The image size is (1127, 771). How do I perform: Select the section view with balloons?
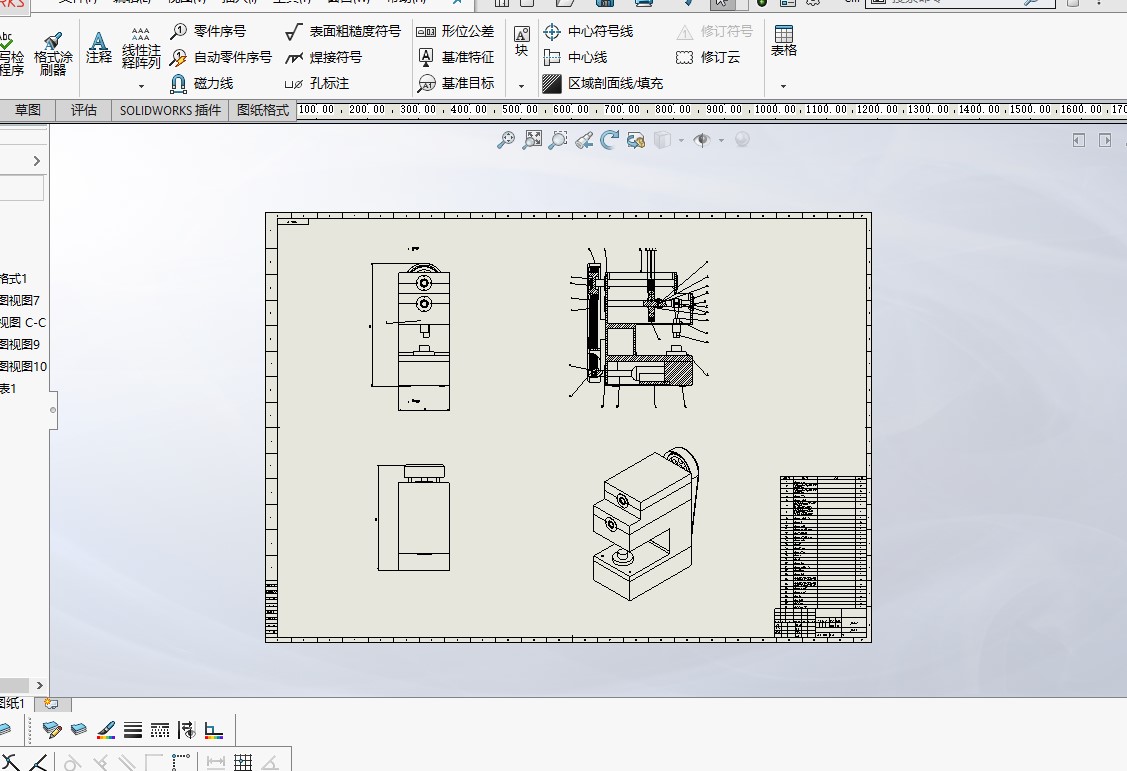[639, 328]
